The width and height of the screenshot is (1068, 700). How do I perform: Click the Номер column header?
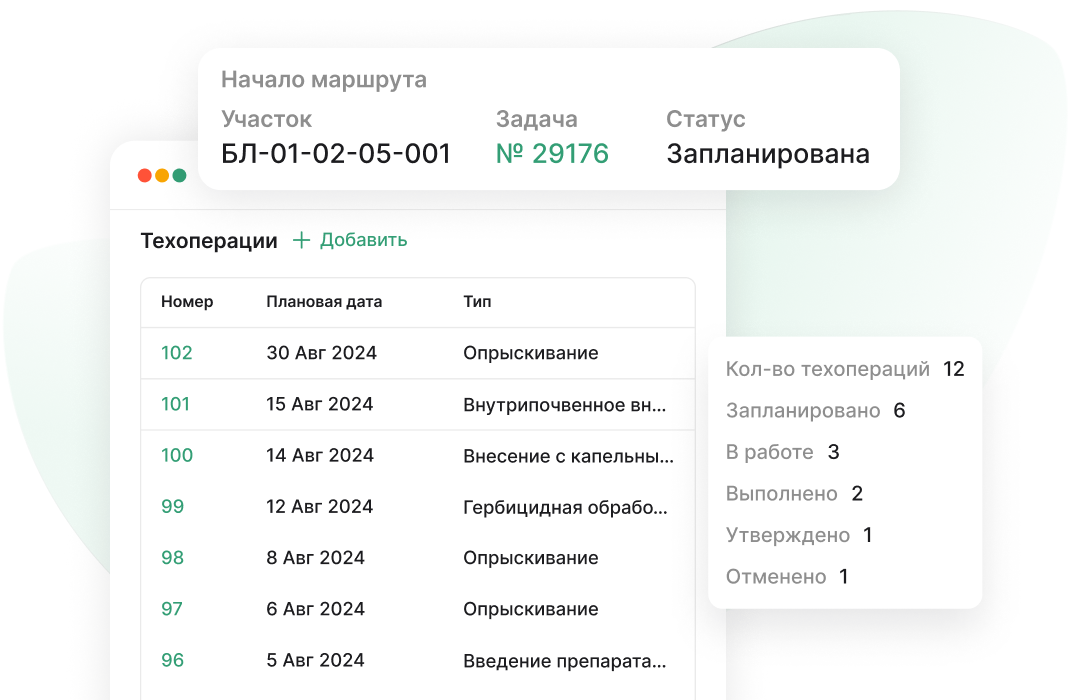tap(186, 302)
